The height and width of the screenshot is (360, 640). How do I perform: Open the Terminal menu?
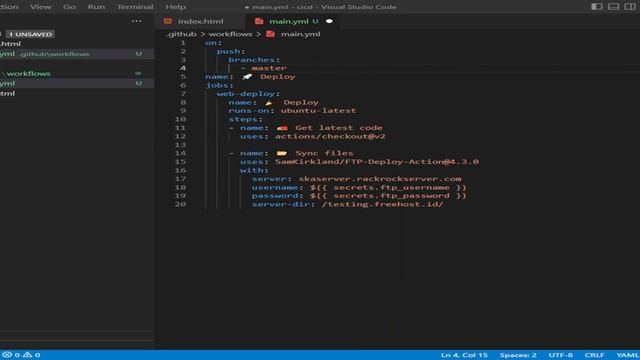[135, 7]
